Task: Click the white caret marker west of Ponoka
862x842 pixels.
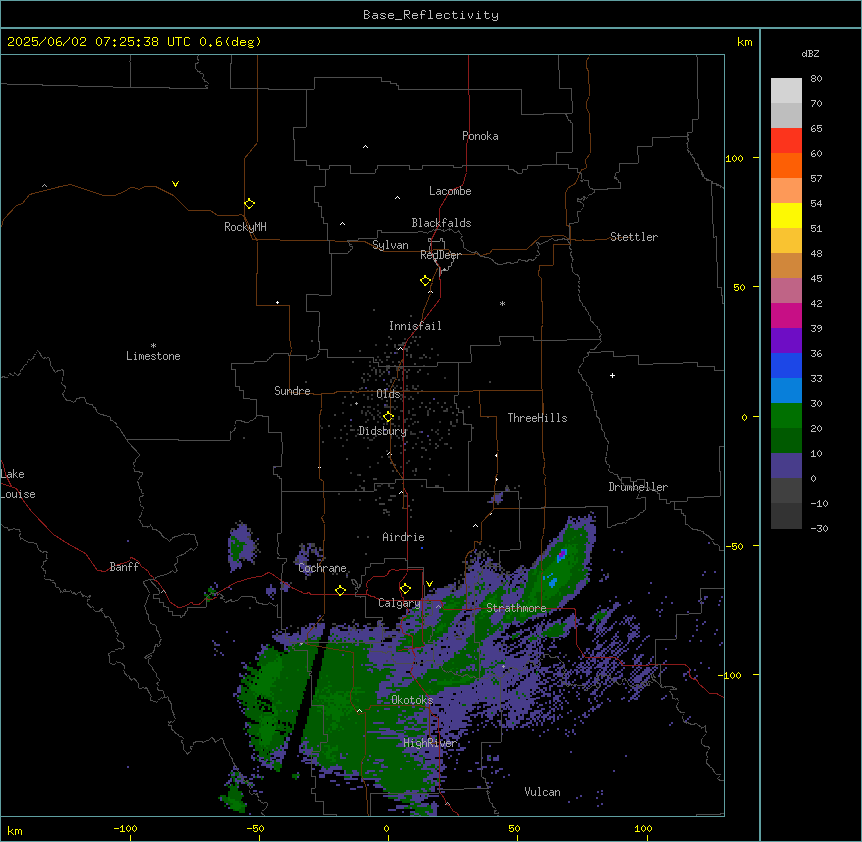Action: 366,147
